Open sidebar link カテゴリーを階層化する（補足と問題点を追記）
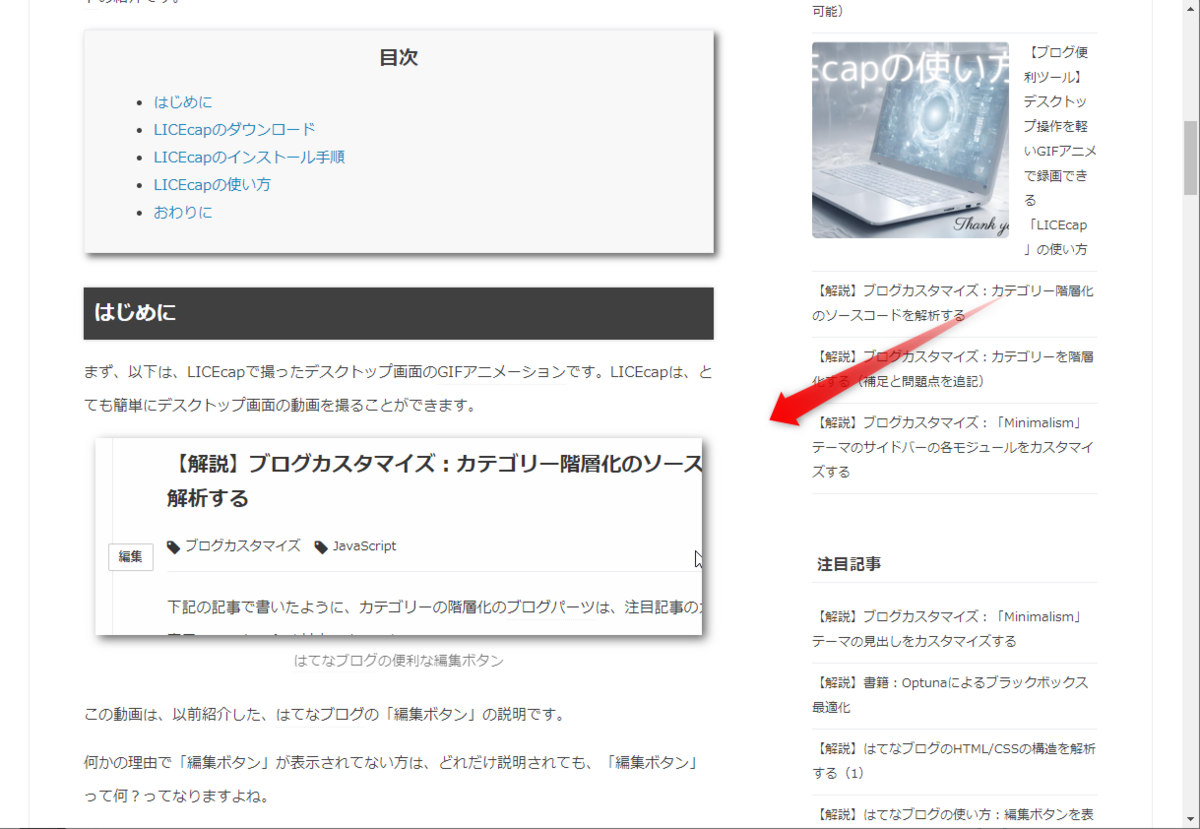 click(953, 369)
